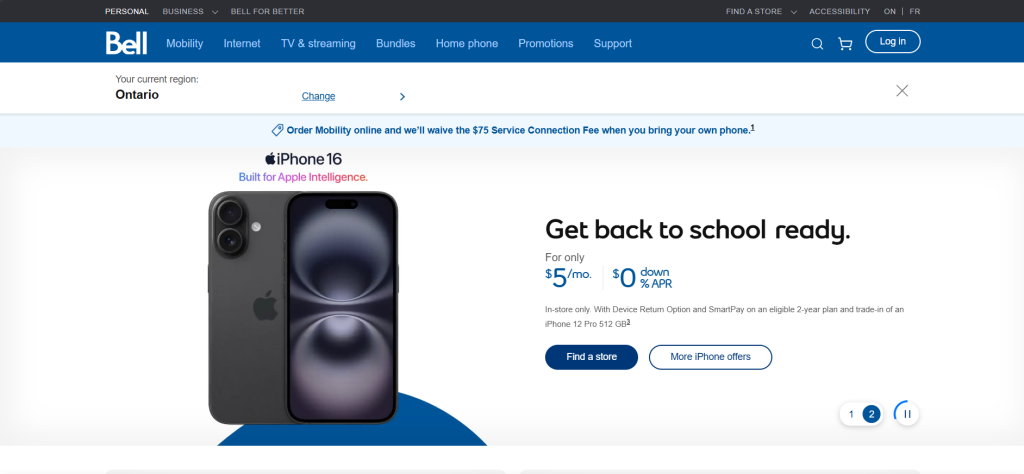The height and width of the screenshot is (474, 1024).
Task: Click the iPhone 16 product image
Action: [x=303, y=308]
